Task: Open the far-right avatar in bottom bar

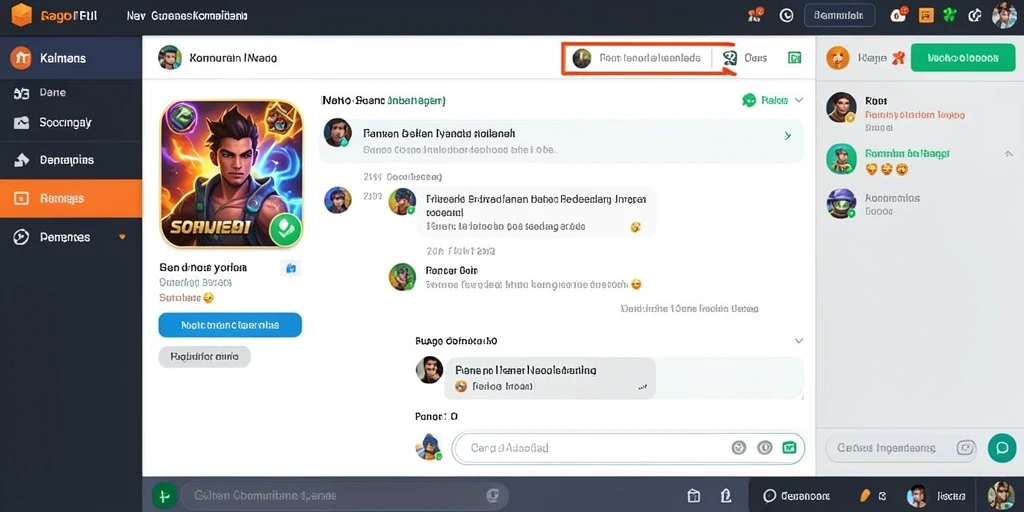Action: [x=1001, y=496]
